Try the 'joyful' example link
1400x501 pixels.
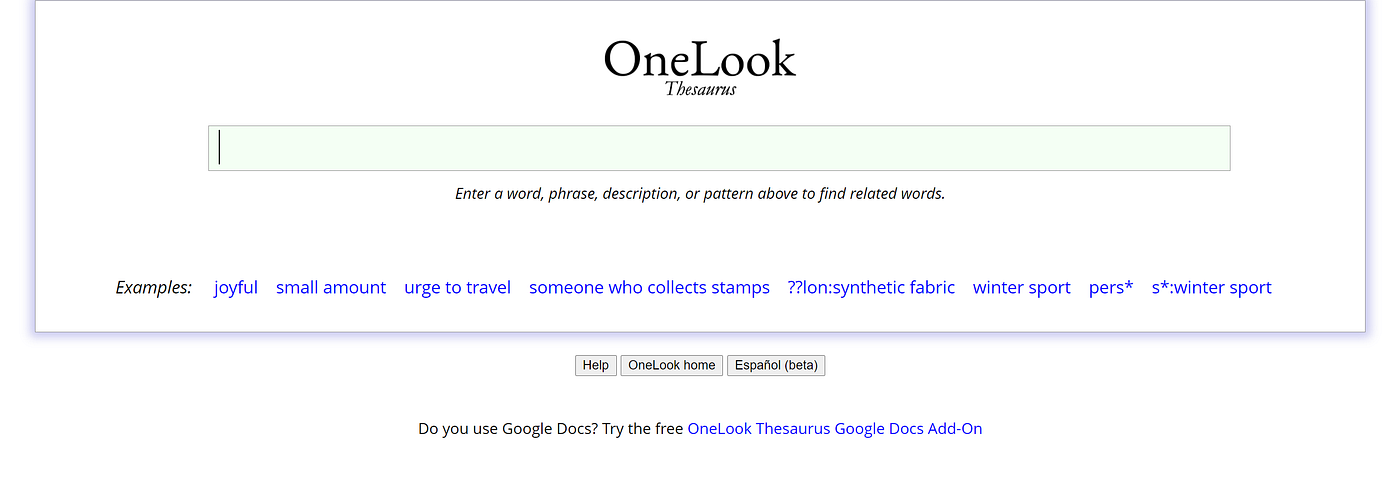[236, 287]
